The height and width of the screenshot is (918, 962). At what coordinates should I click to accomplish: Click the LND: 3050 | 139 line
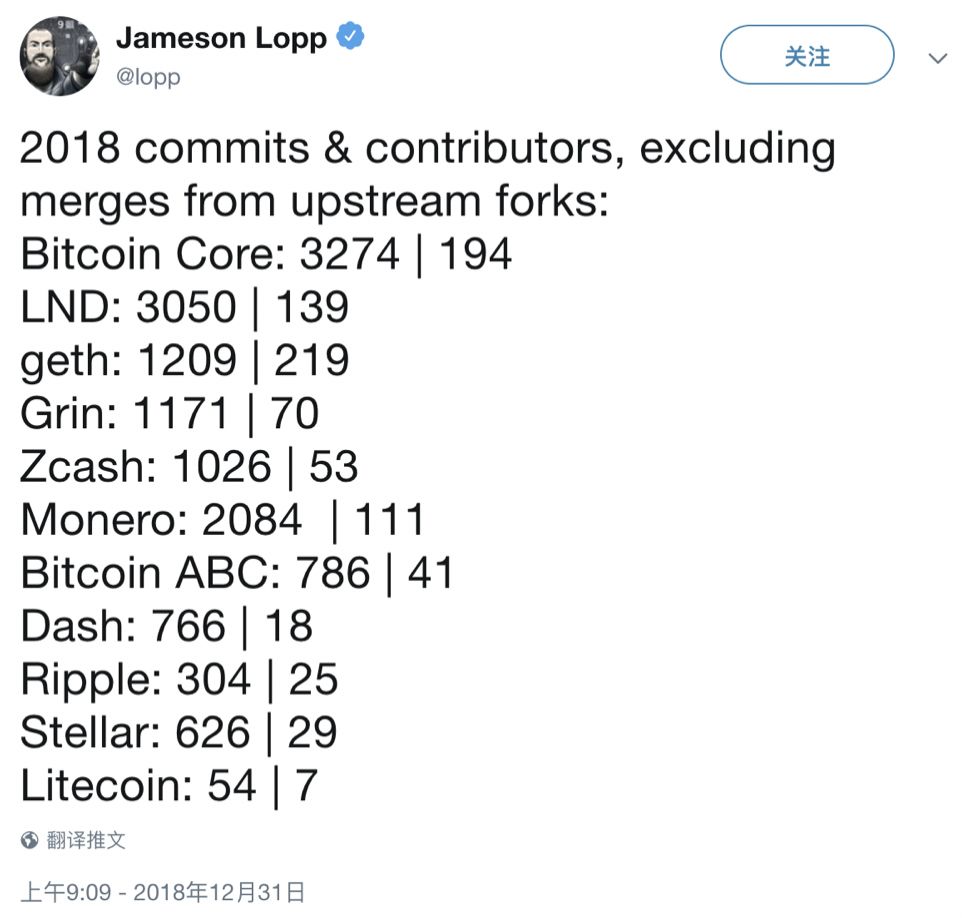coord(185,307)
